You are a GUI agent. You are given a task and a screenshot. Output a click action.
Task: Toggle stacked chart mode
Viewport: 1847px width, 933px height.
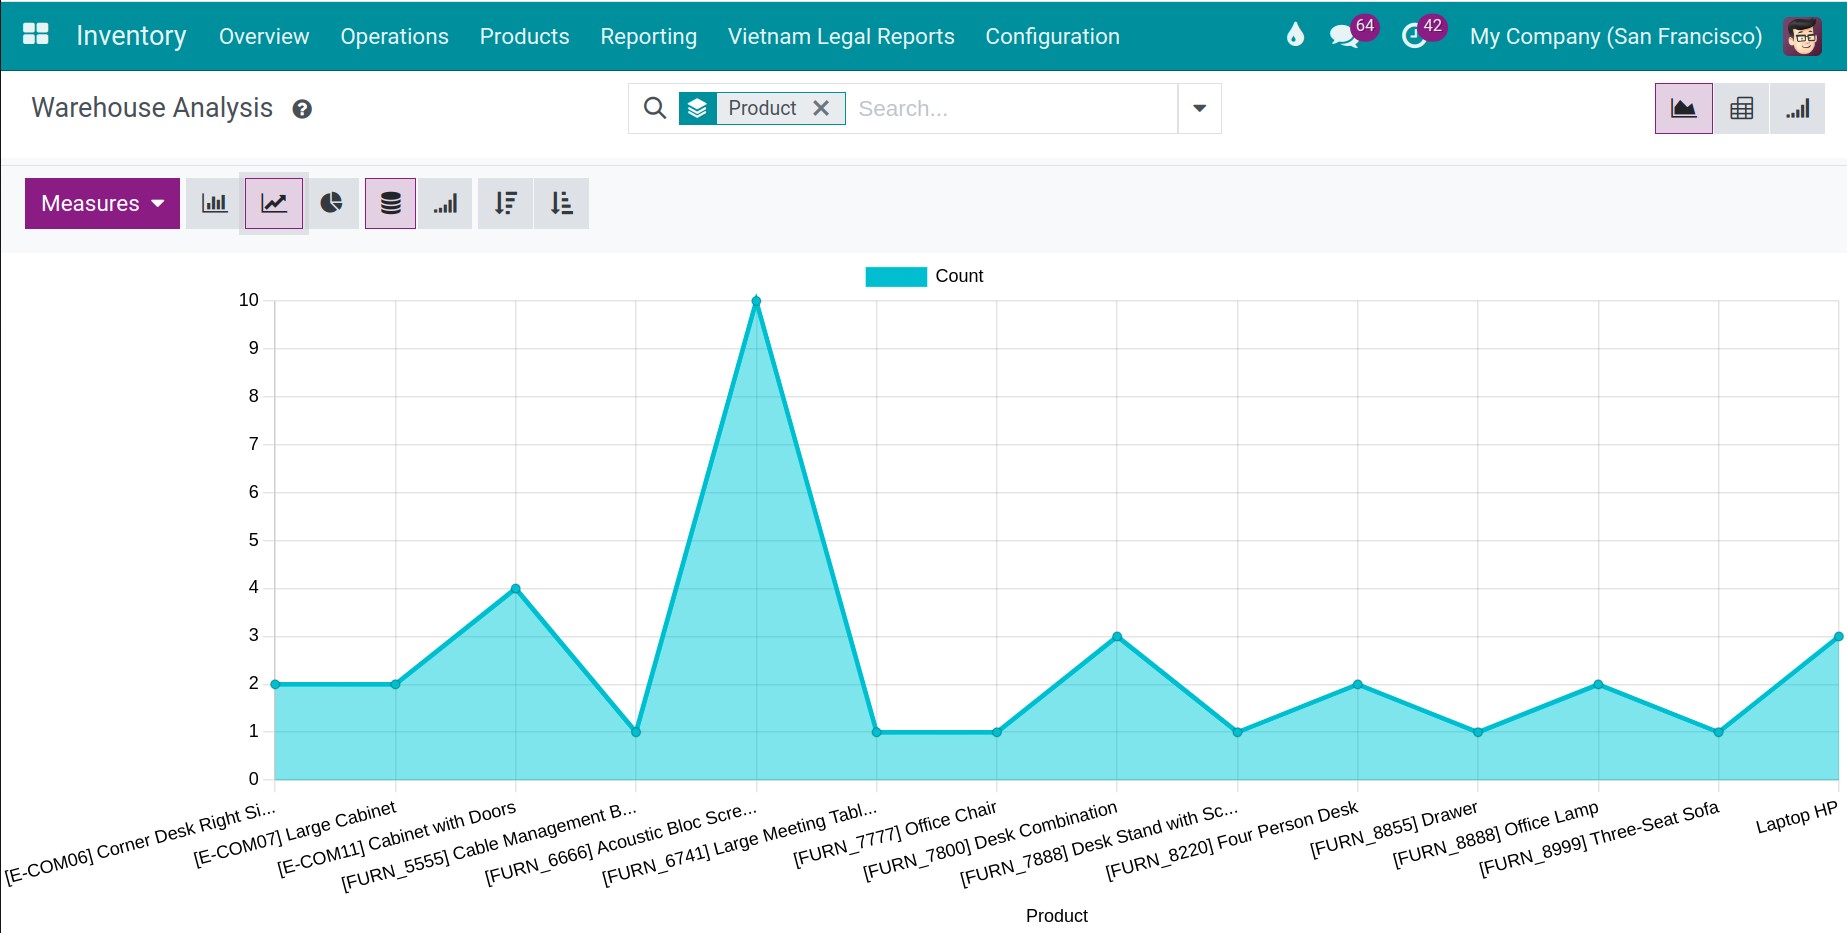(390, 203)
